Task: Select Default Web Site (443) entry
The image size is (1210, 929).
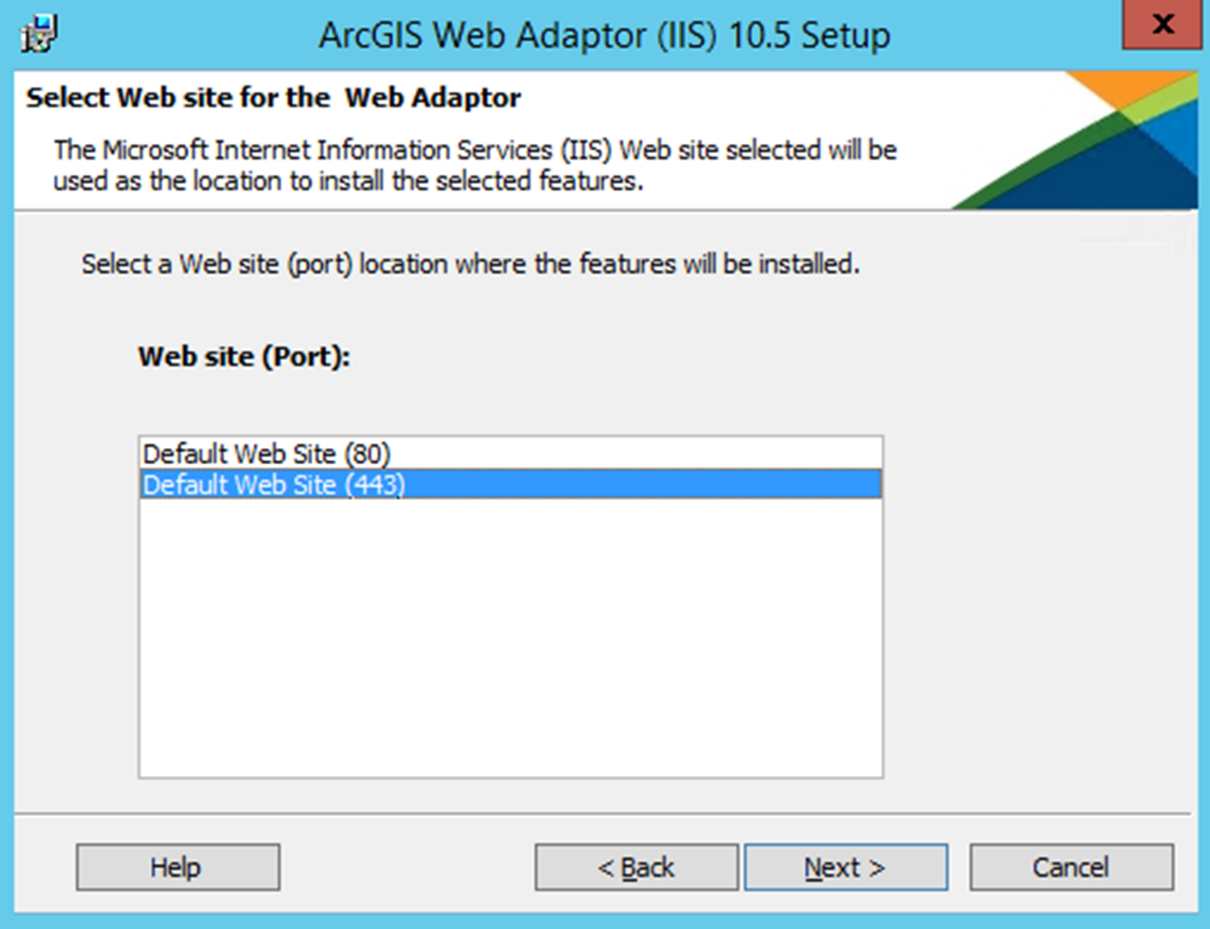Action: click(x=510, y=484)
